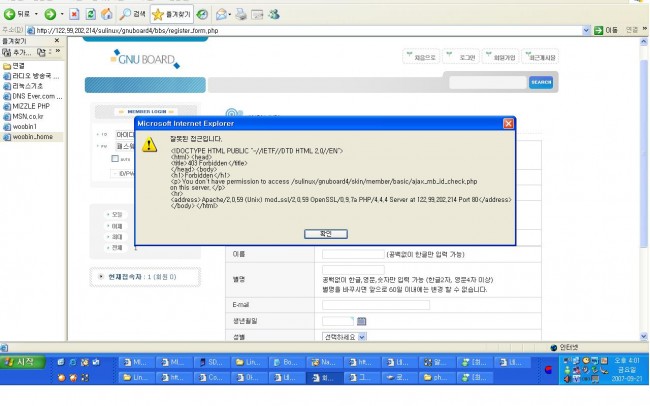The height and width of the screenshot is (406, 650).
Task: Click the calendar icon beside birthdate field
Action: point(362,320)
